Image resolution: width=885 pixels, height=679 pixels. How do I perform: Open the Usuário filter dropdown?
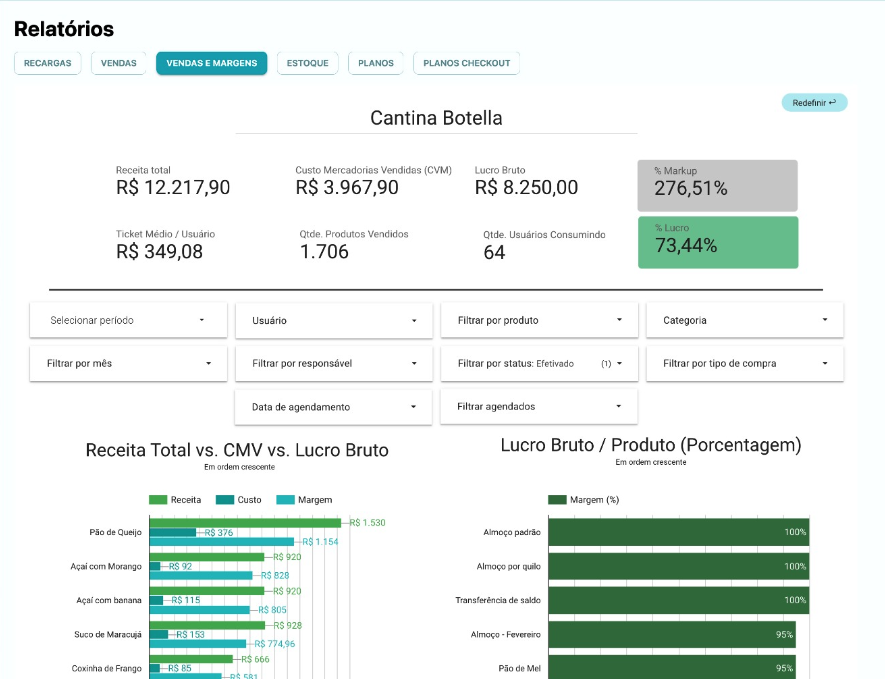333,320
